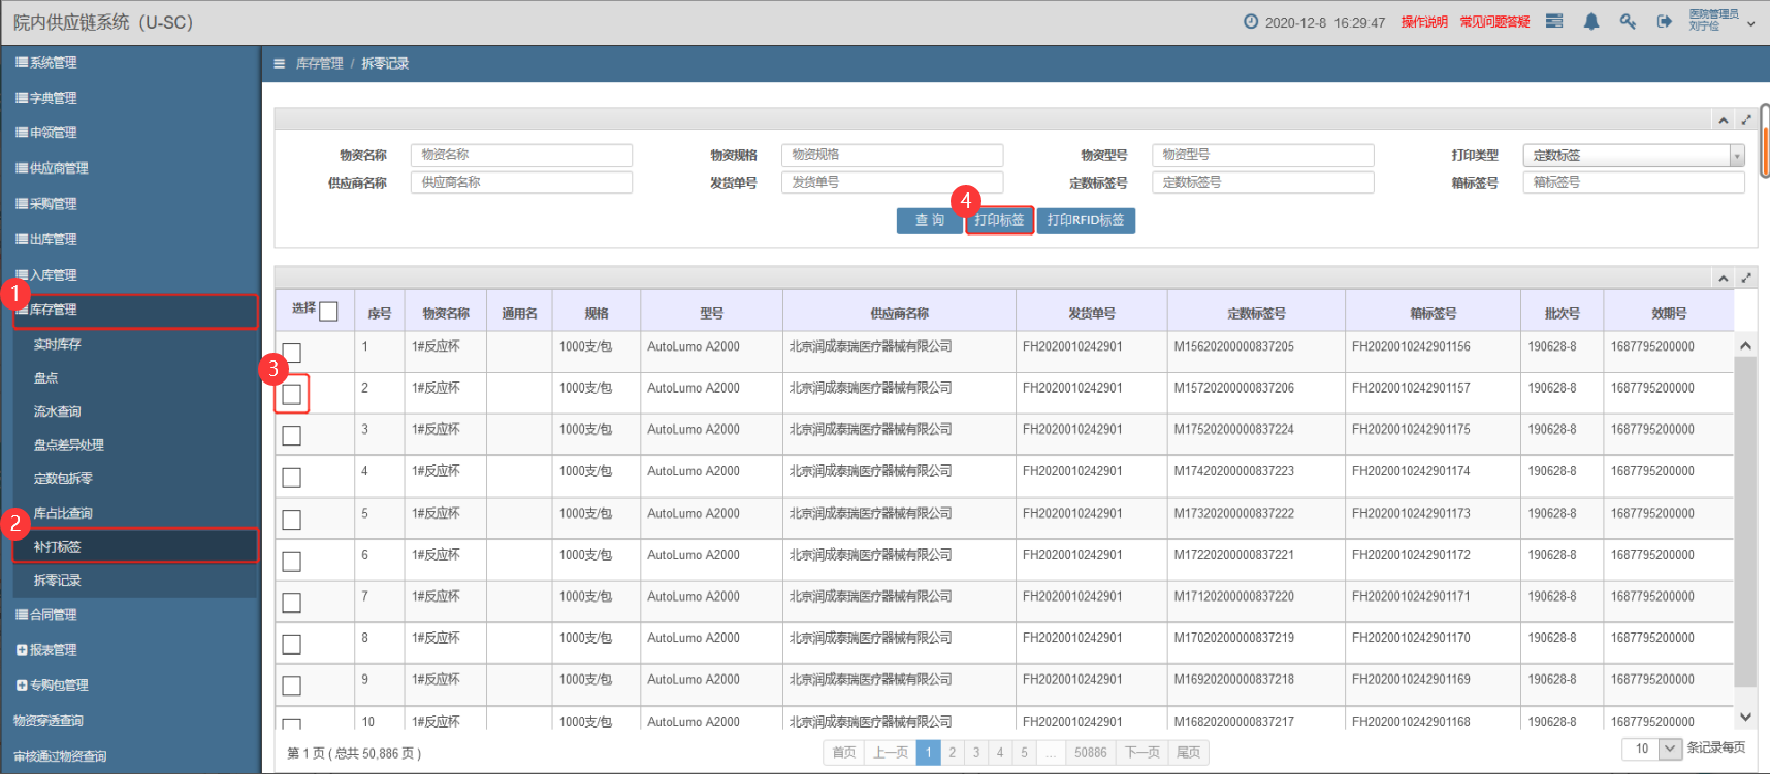Screen dimensions: 1771x775
Task: Click the key password icon
Action: (x=1628, y=21)
